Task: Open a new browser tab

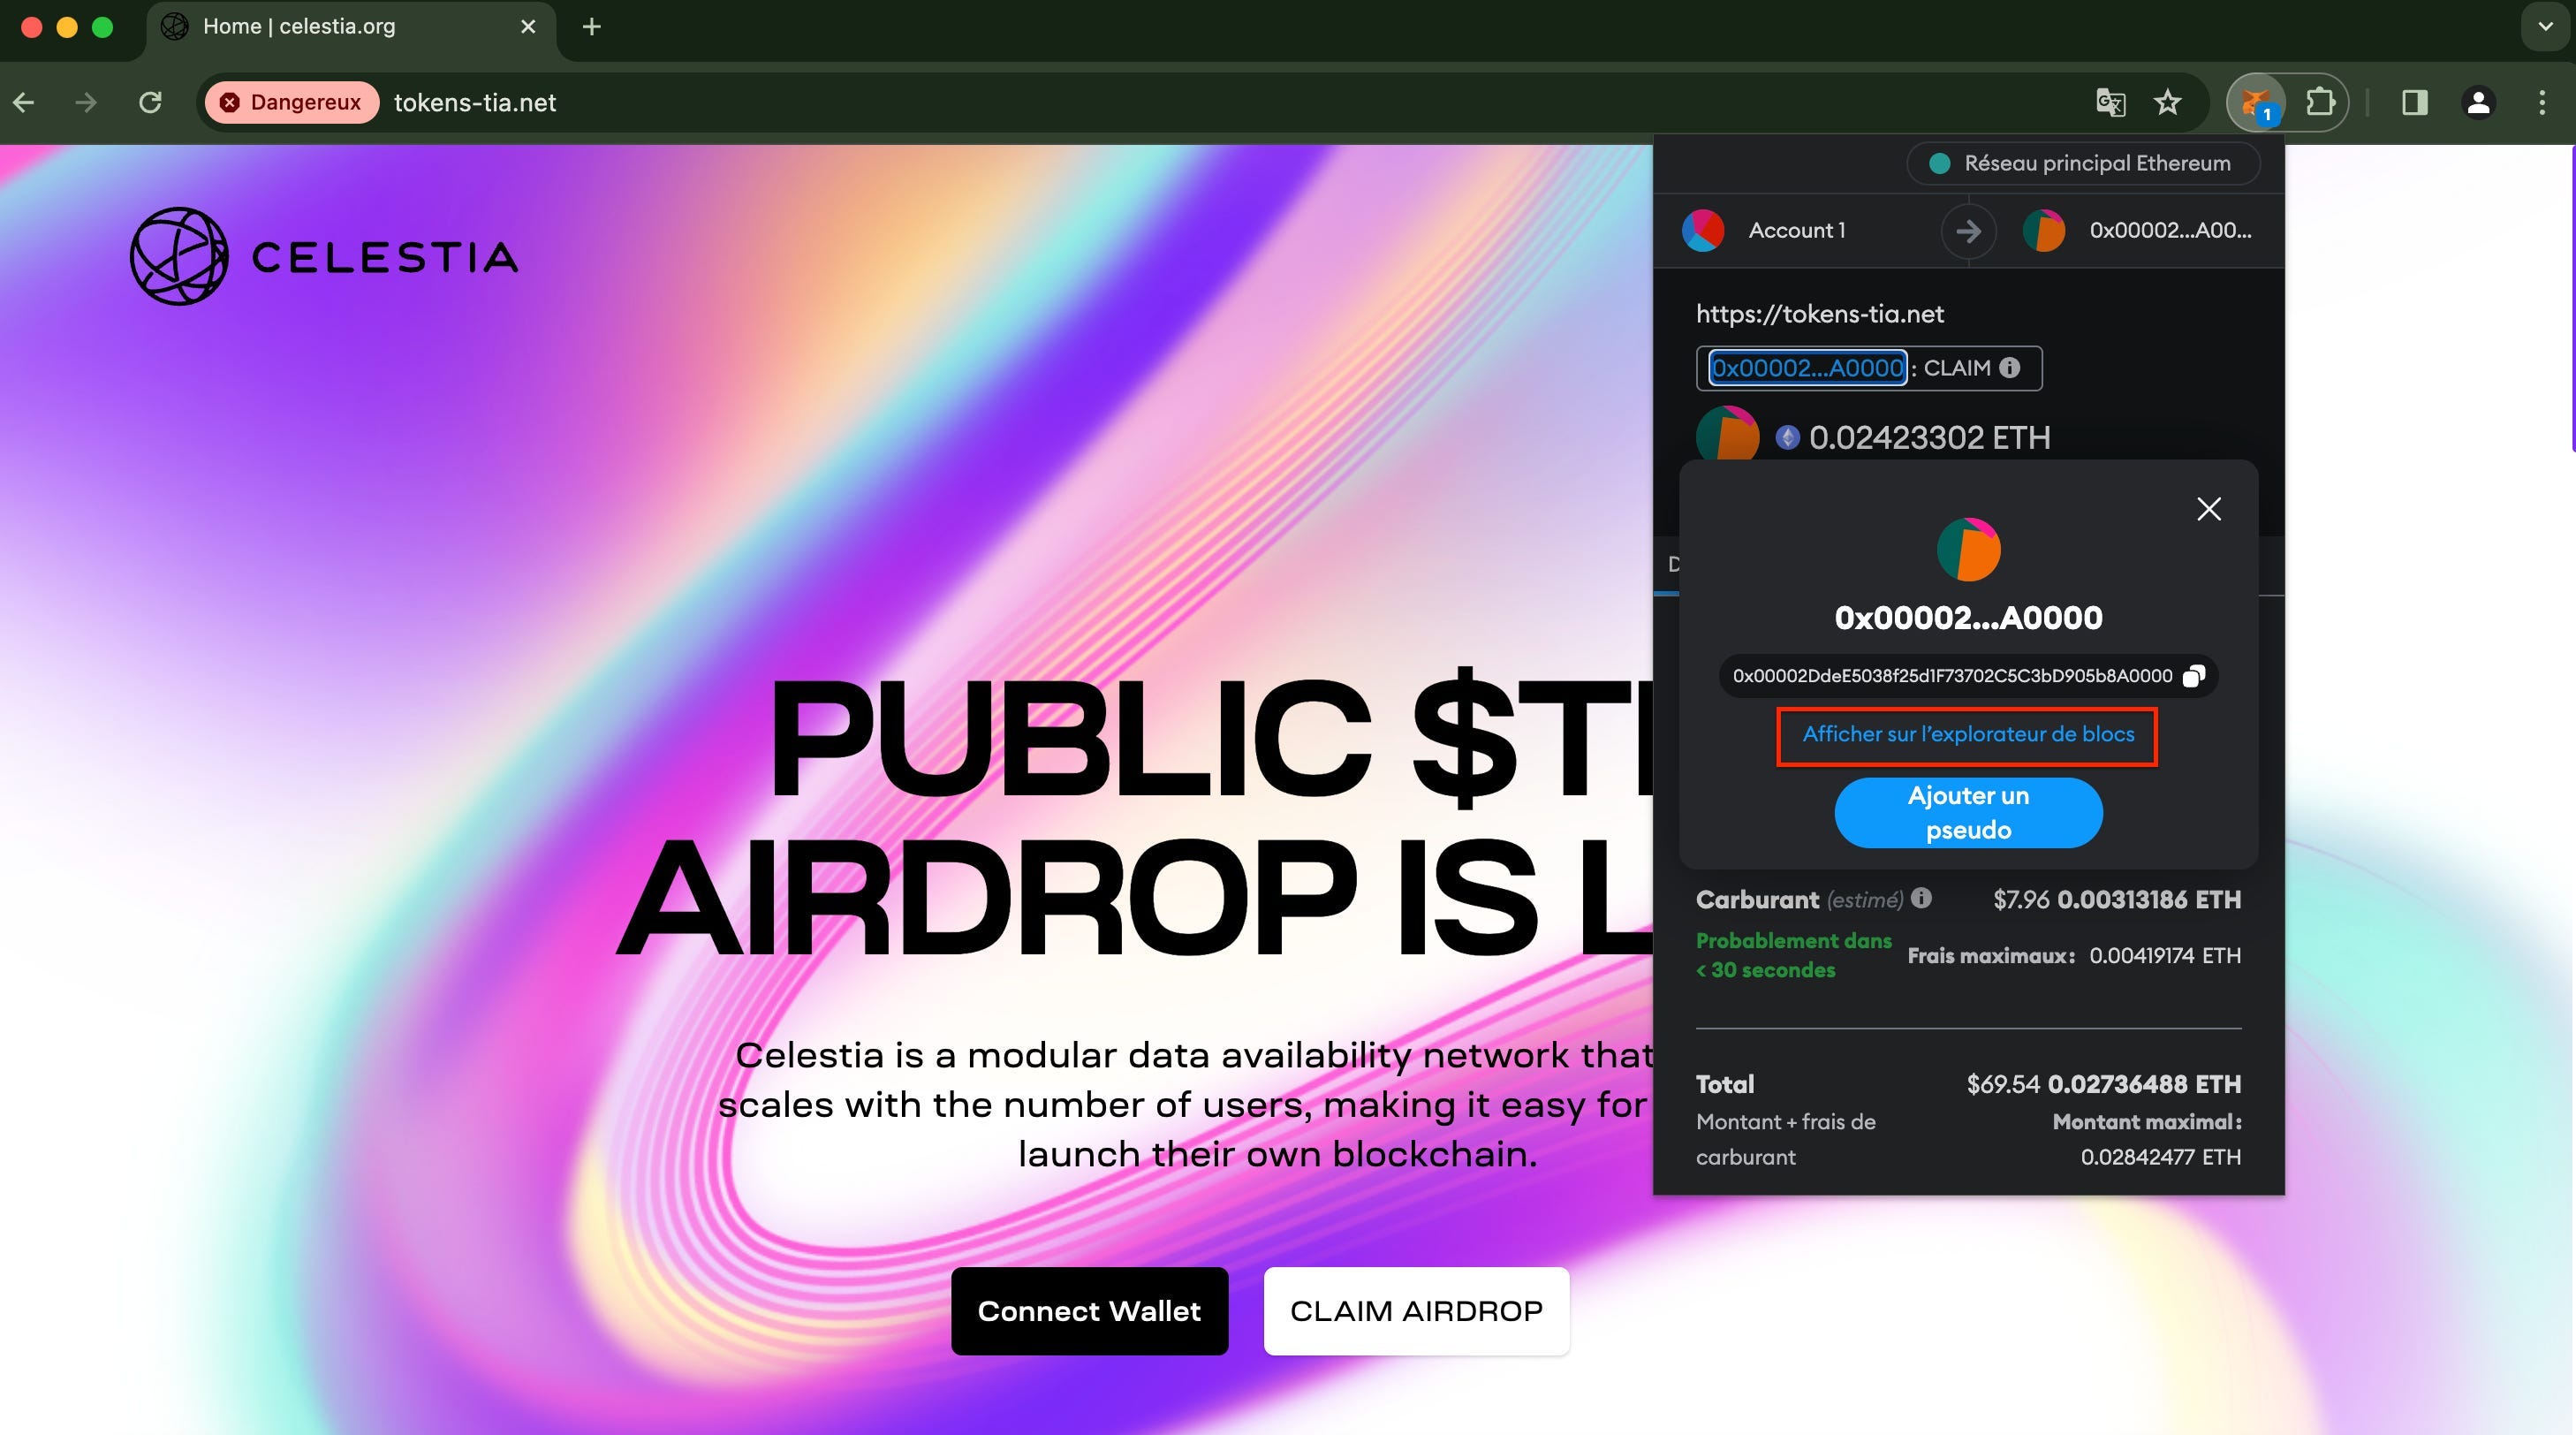Action: coord(591,27)
